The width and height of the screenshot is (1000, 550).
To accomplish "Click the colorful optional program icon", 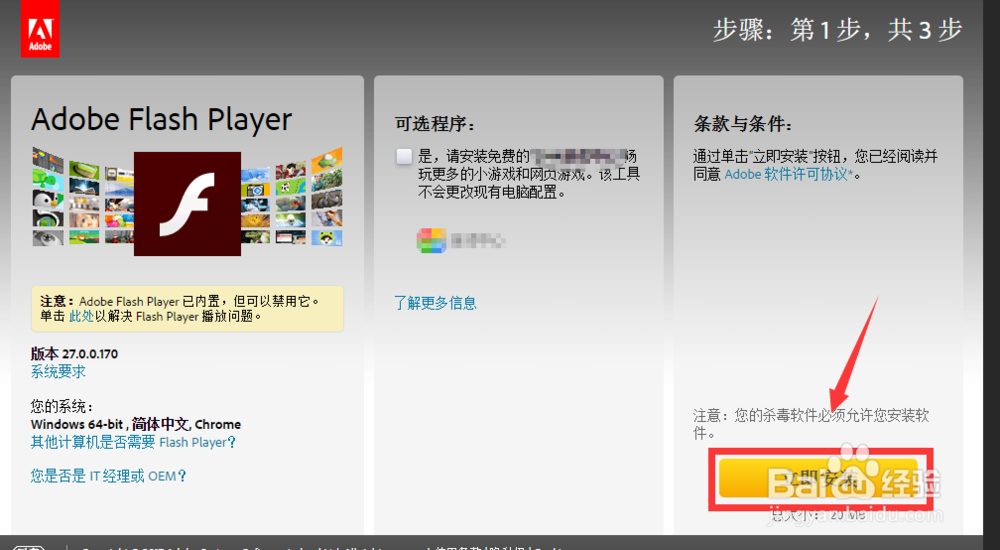I will [432, 241].
